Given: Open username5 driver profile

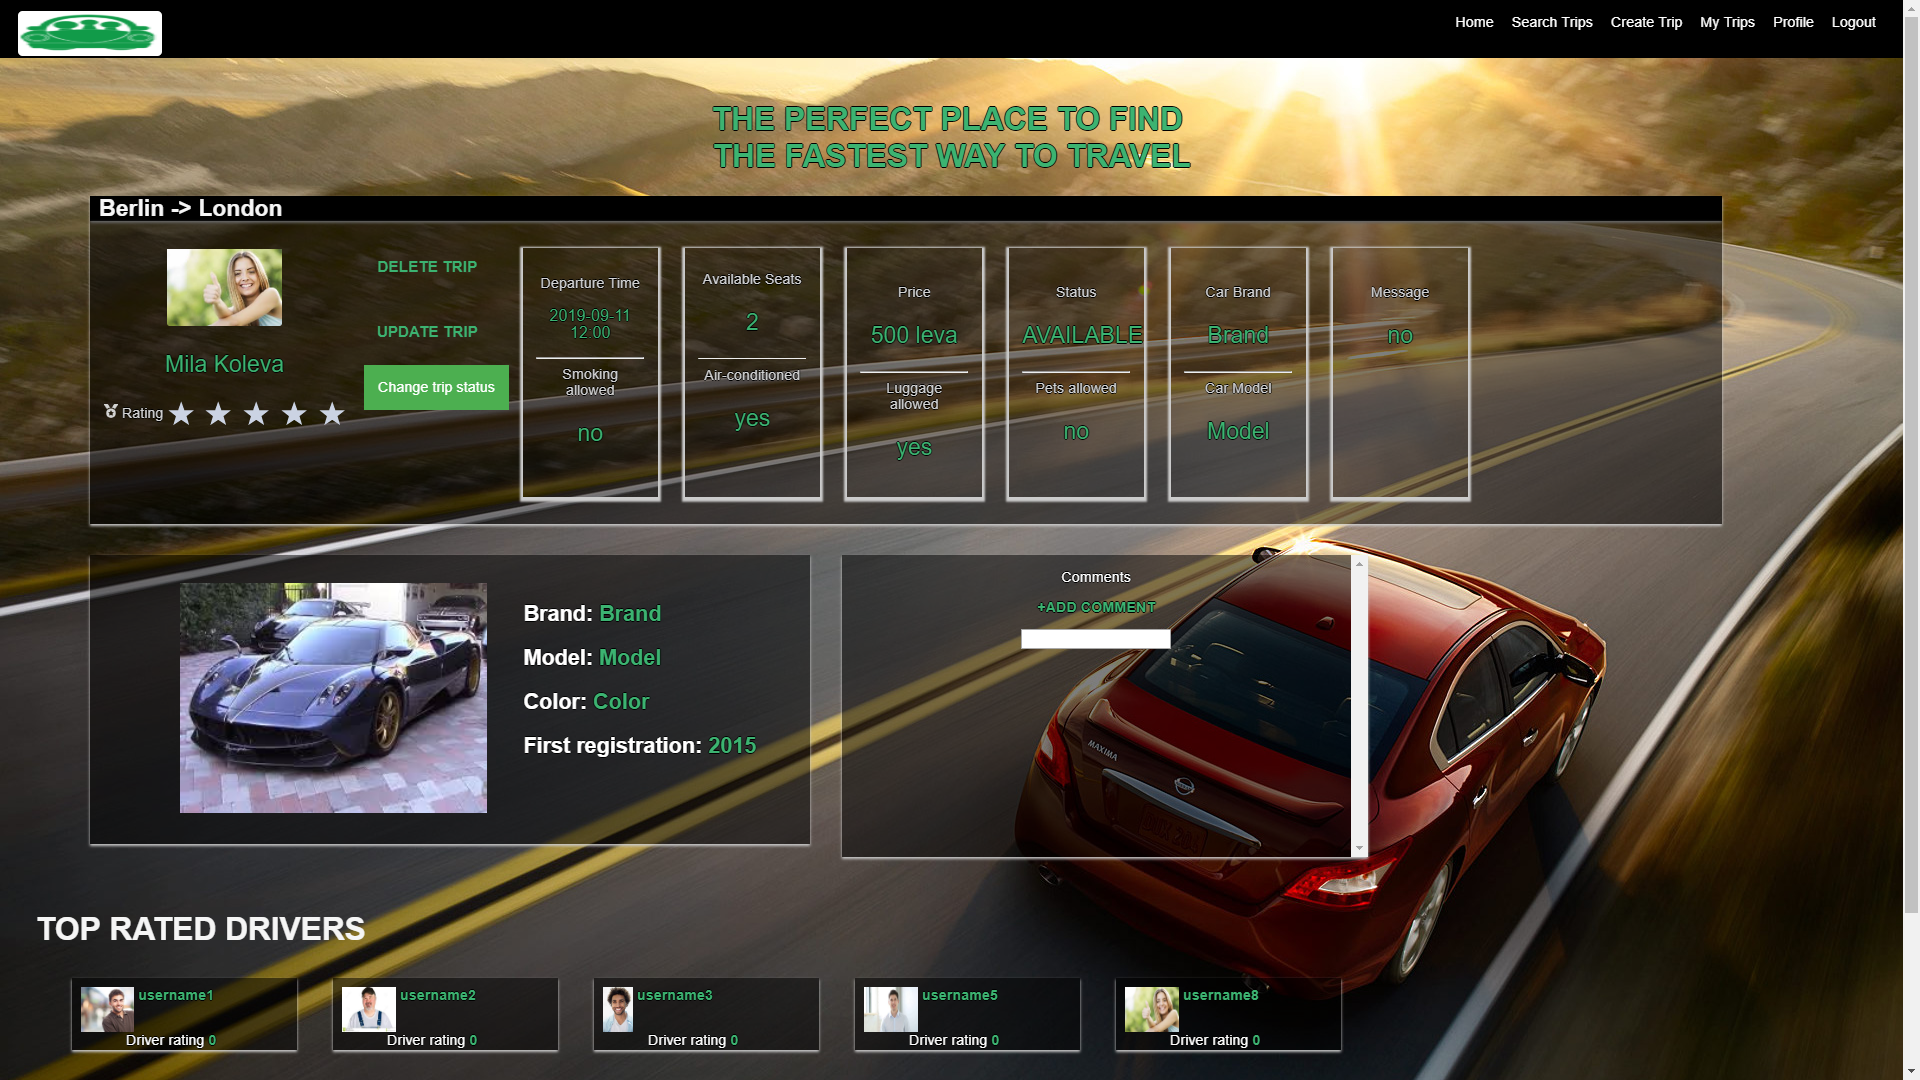Looking at the screenshot, I should tap(960, 995).
